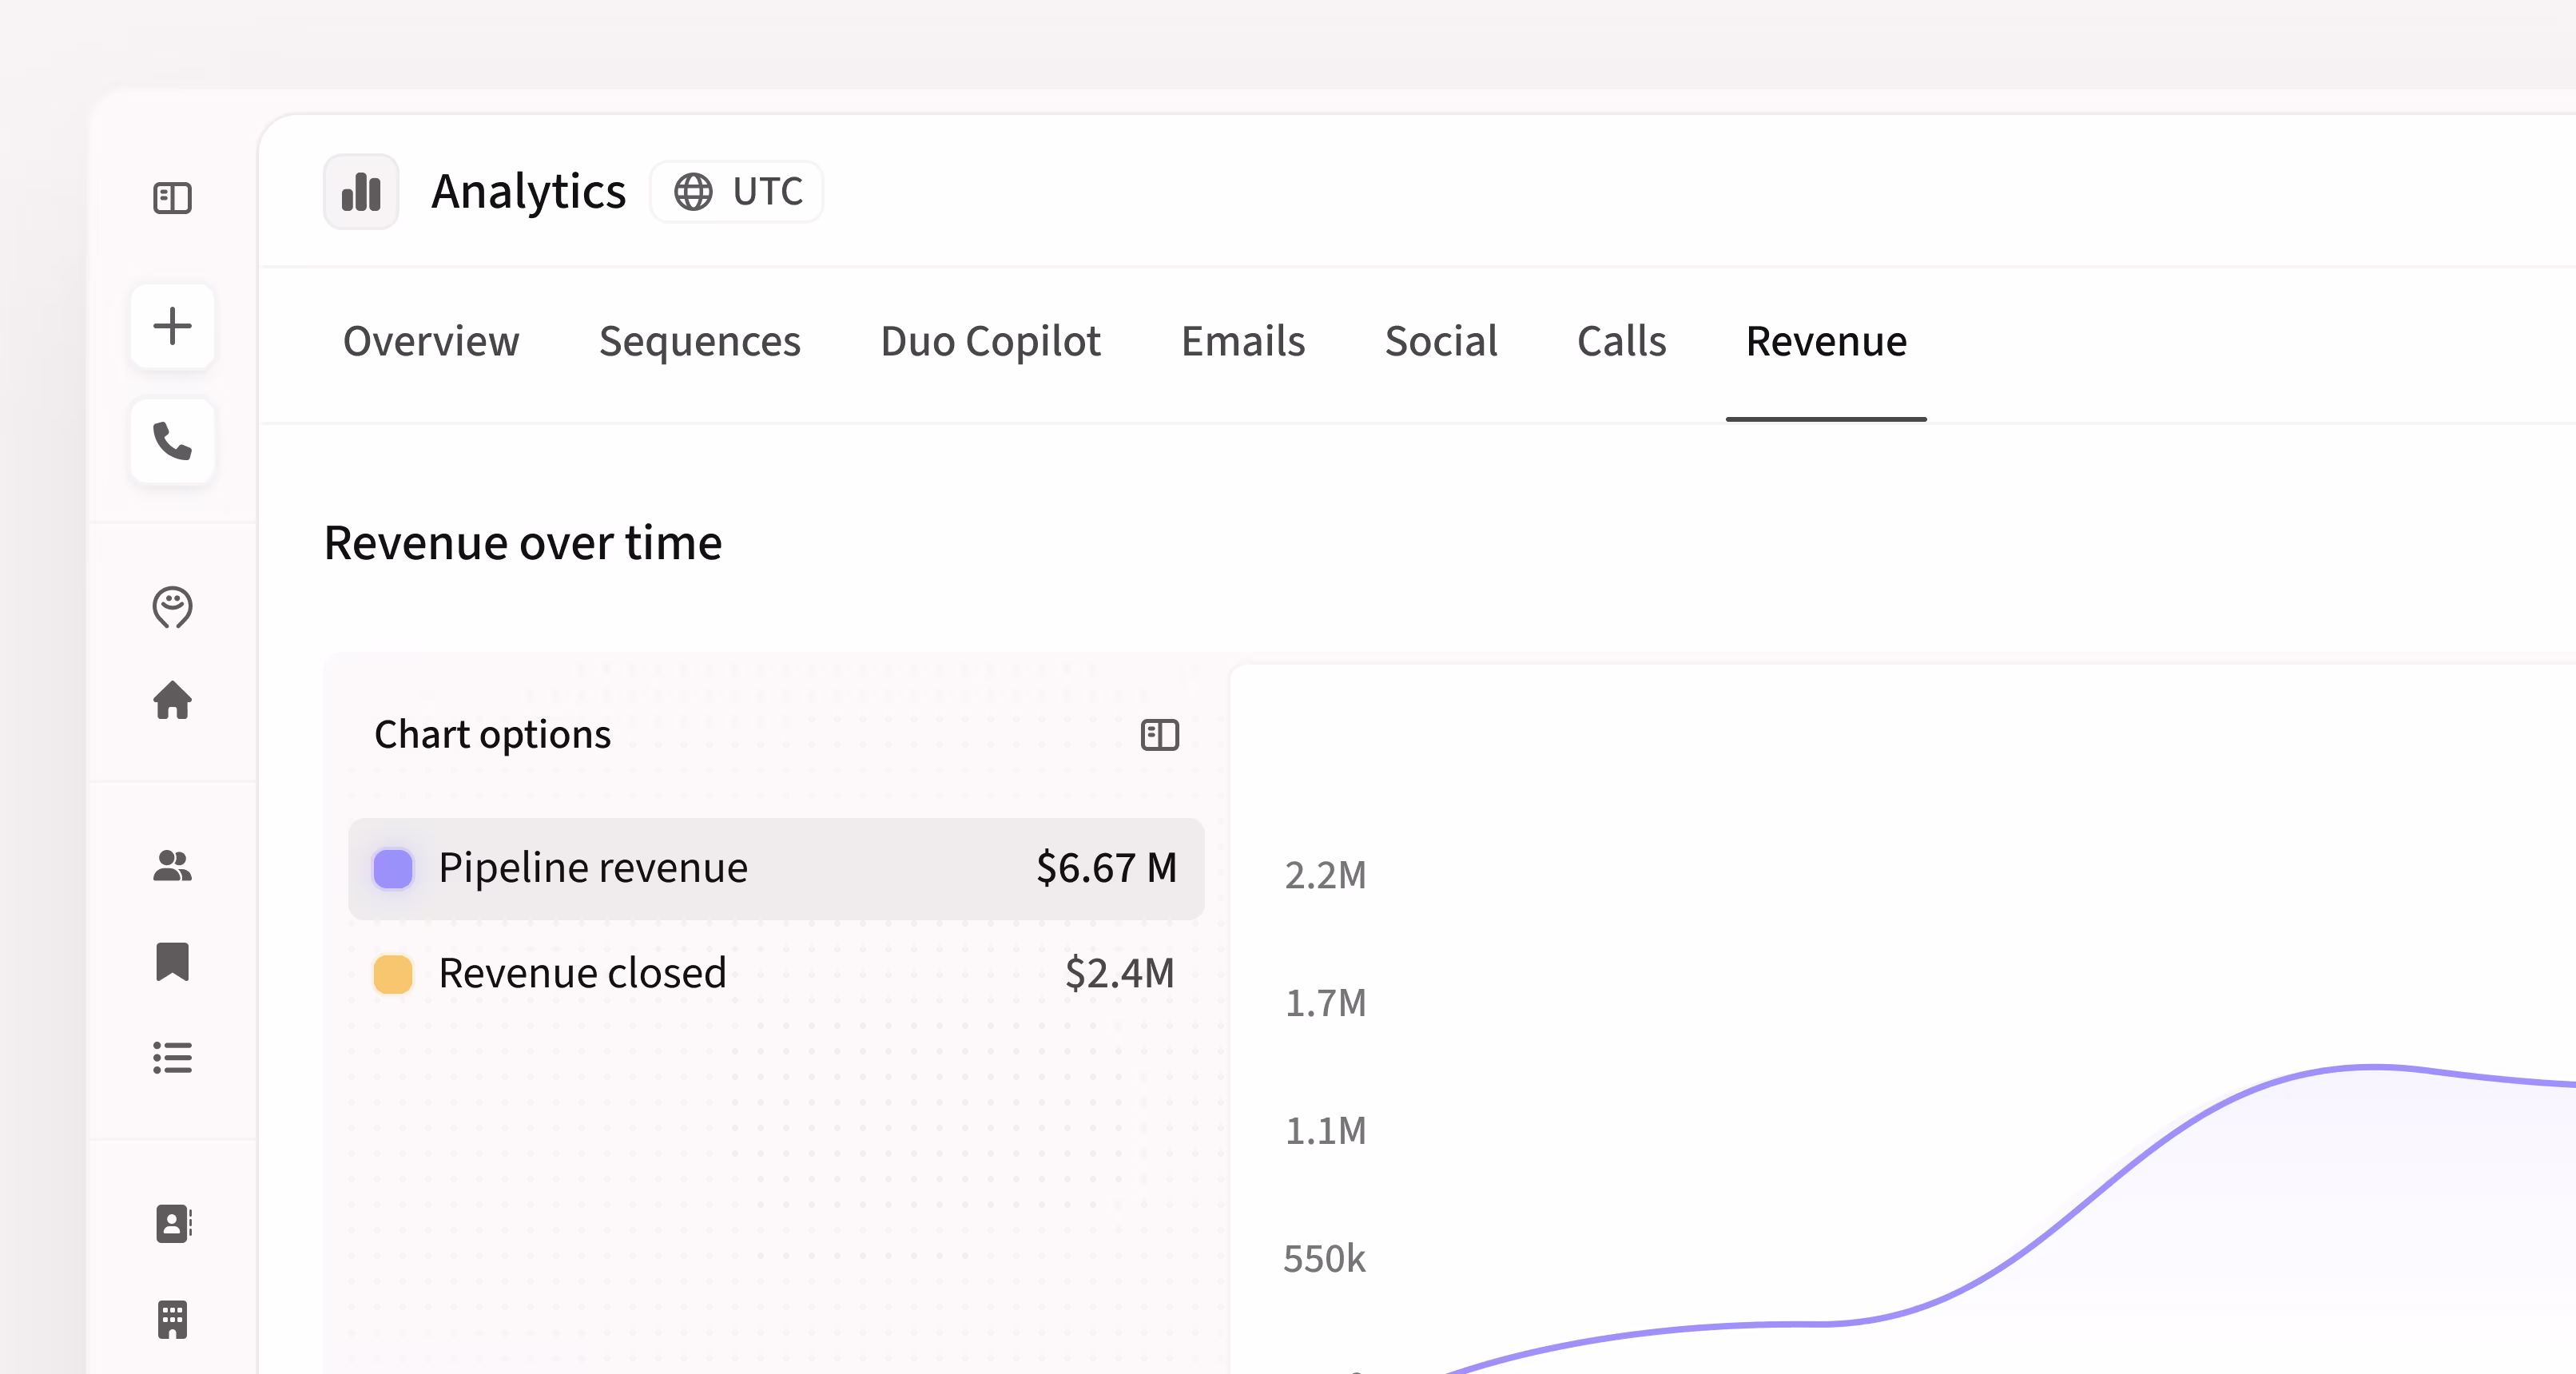Open the Duo Copilot face icon in sidebar

[x=172, y=607]
